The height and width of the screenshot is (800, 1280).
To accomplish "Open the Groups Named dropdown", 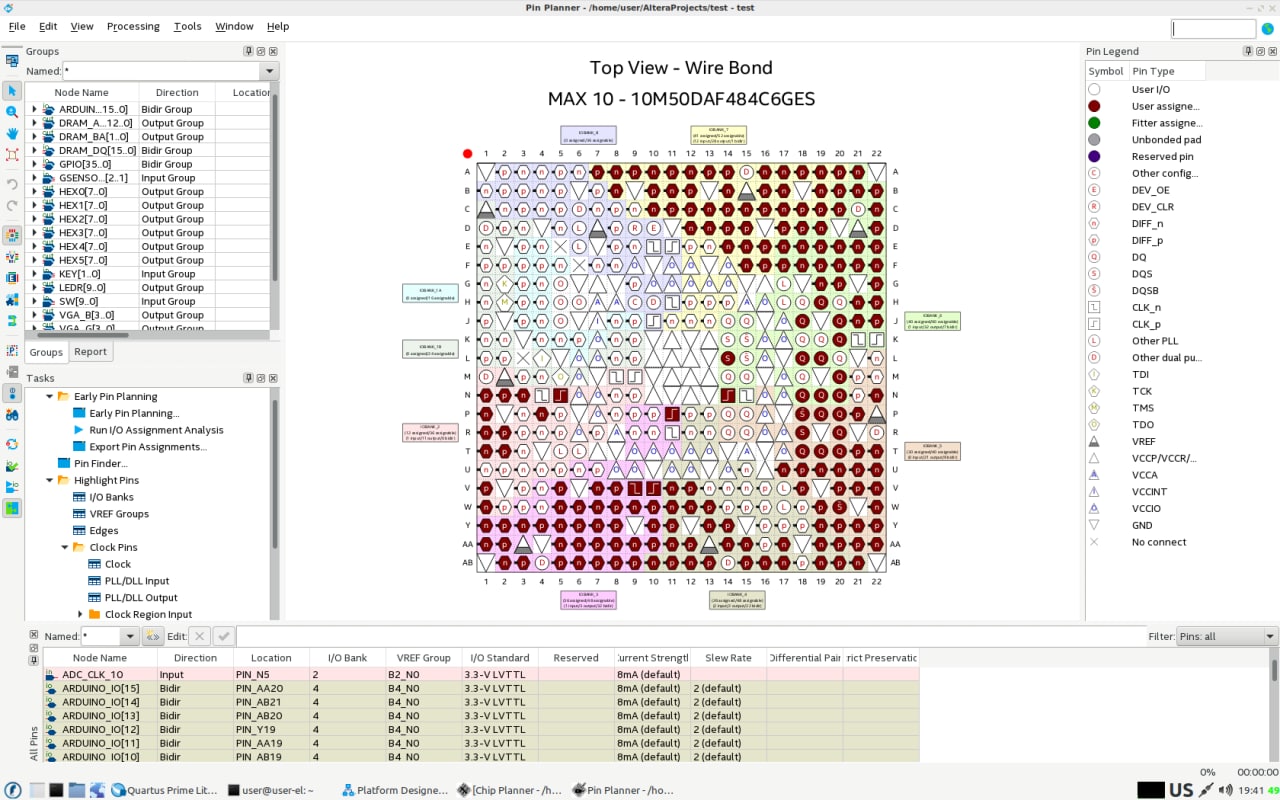I will point(268,71).
